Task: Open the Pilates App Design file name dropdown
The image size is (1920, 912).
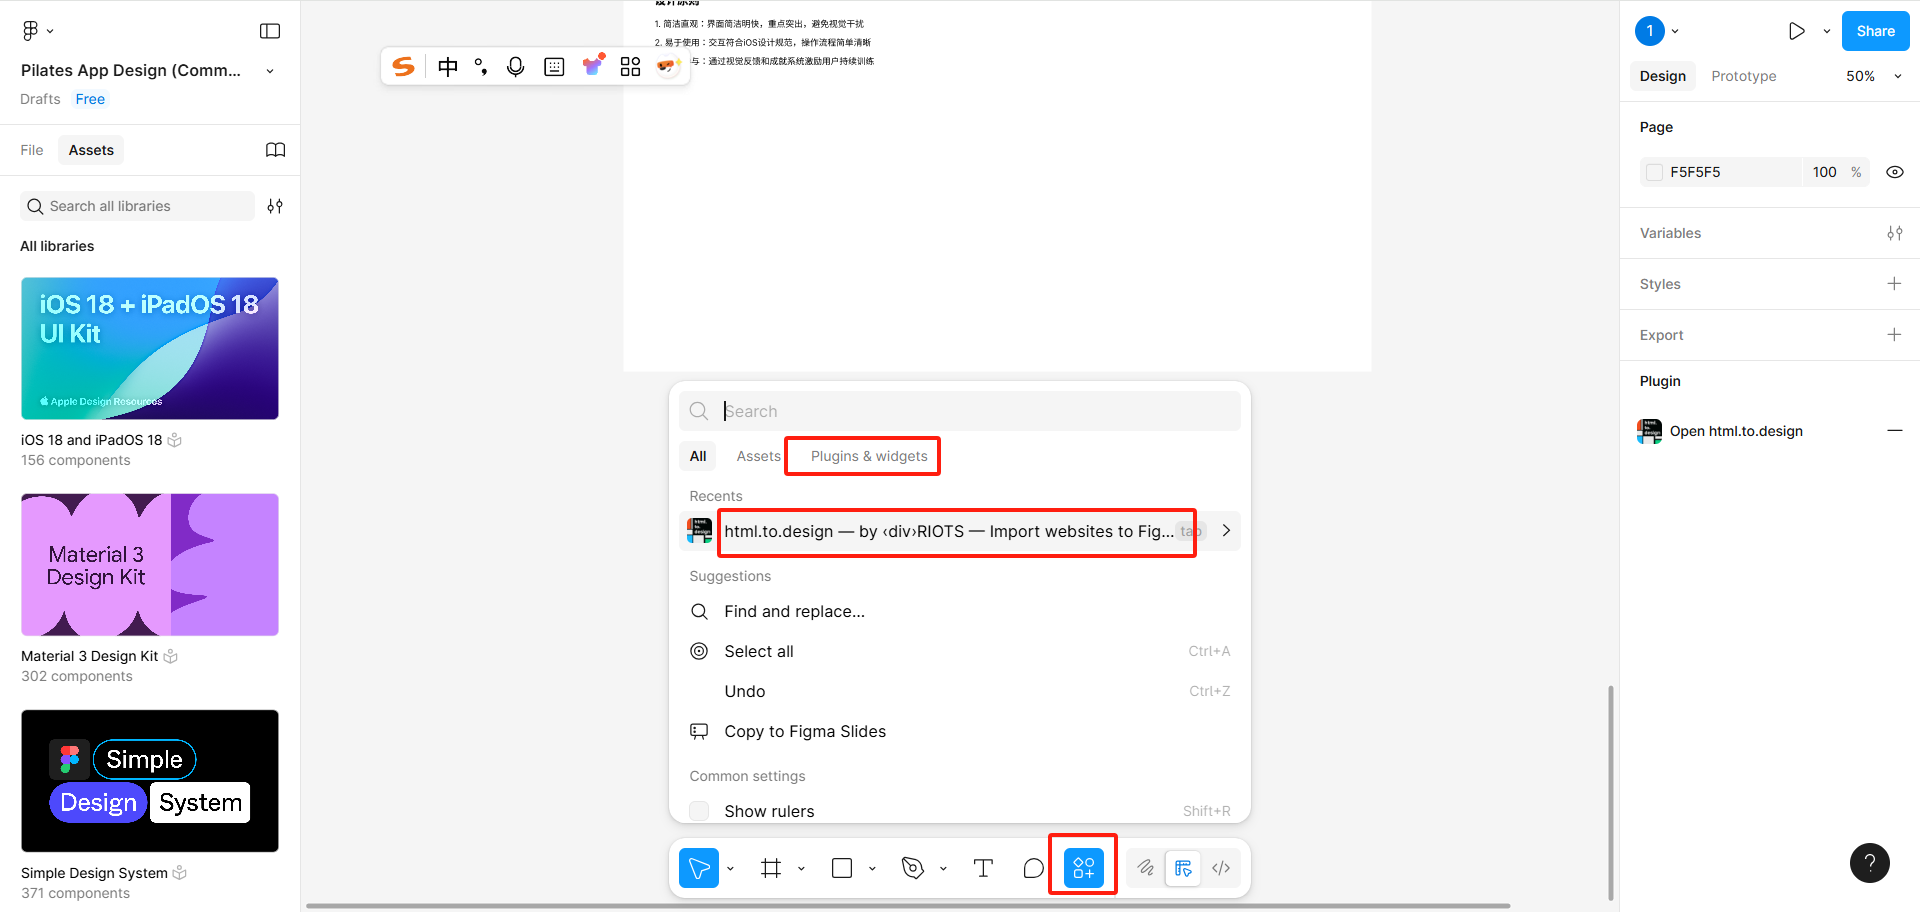Action: [269, 71]
